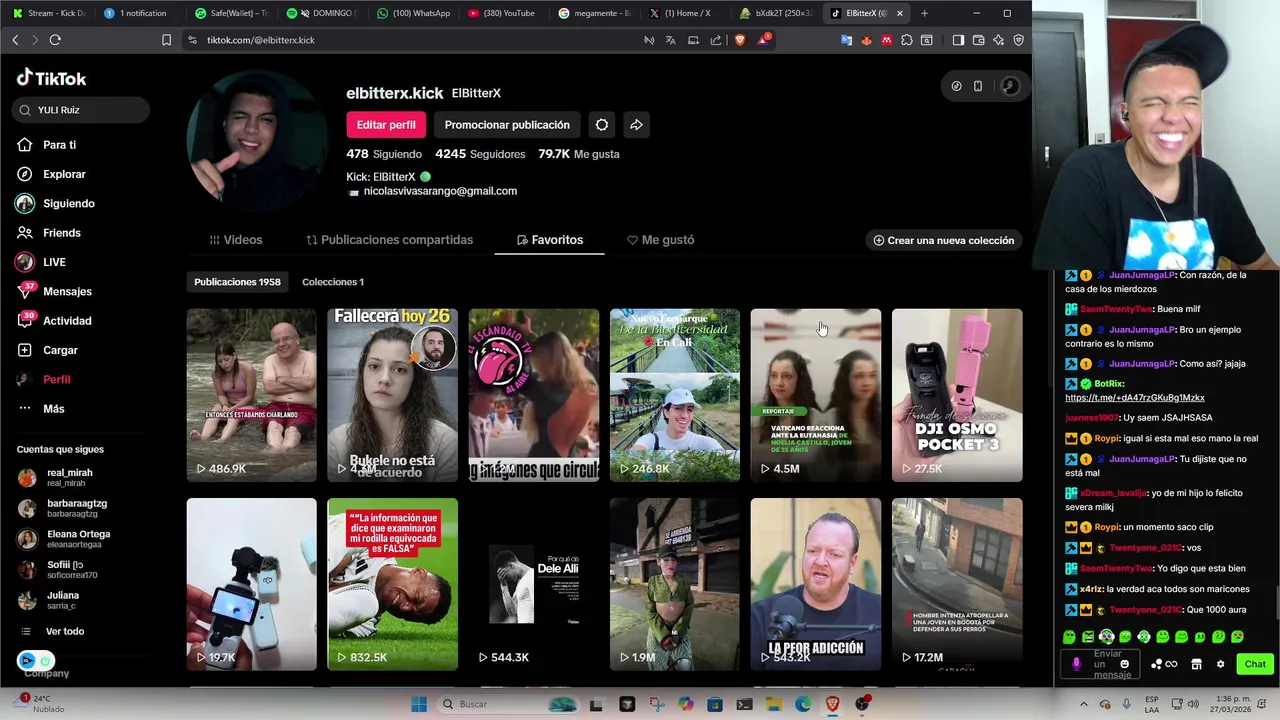Click the emoji picker in chat input
The width and height of the screenshot is (1280, 720).
[1125, 664]
